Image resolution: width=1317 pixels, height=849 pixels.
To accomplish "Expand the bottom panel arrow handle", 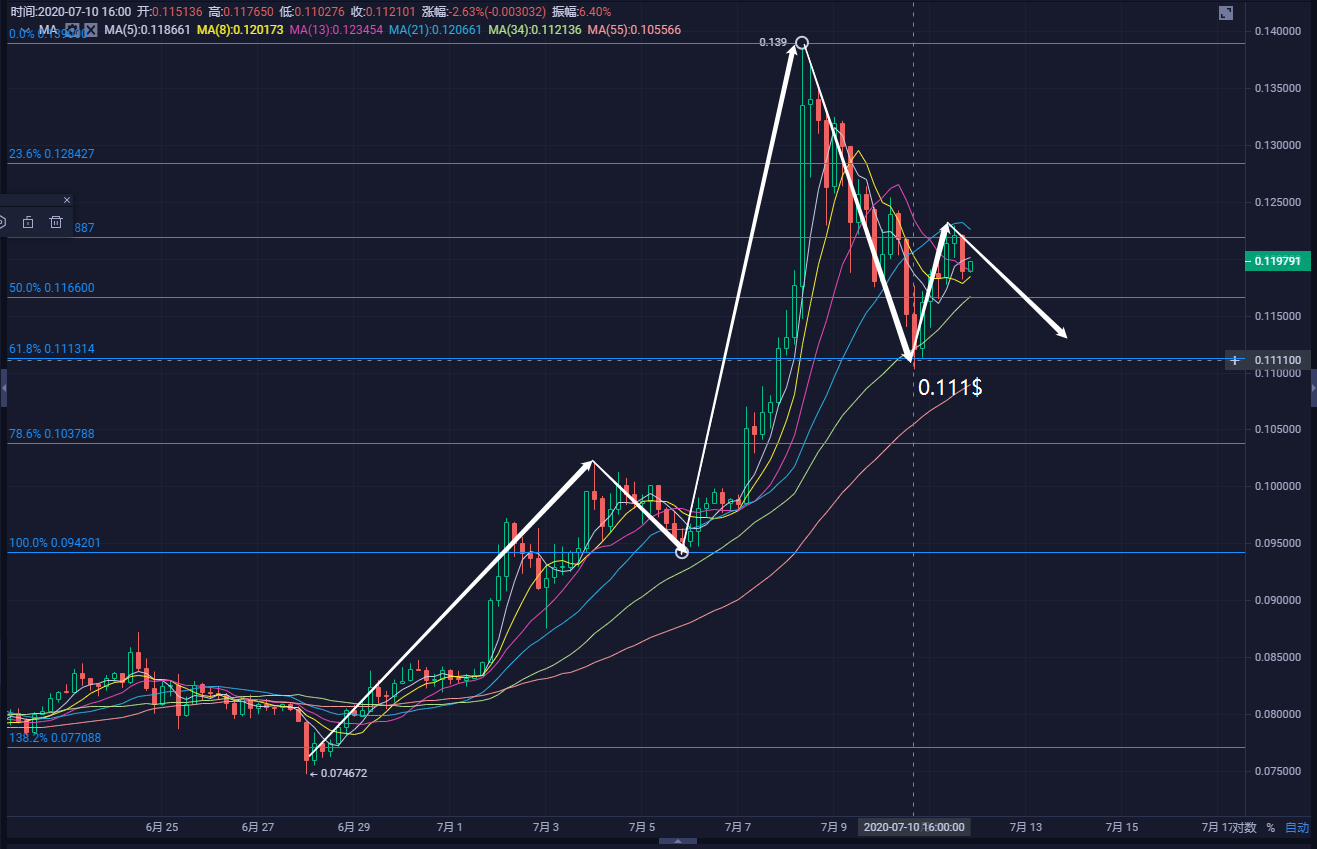I will pos(678,842).
